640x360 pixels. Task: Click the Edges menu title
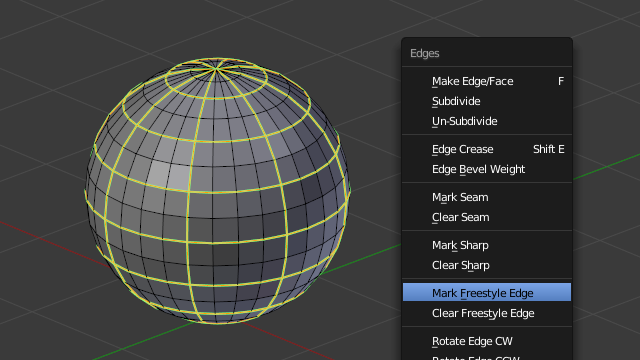click(x=424, y=53)
